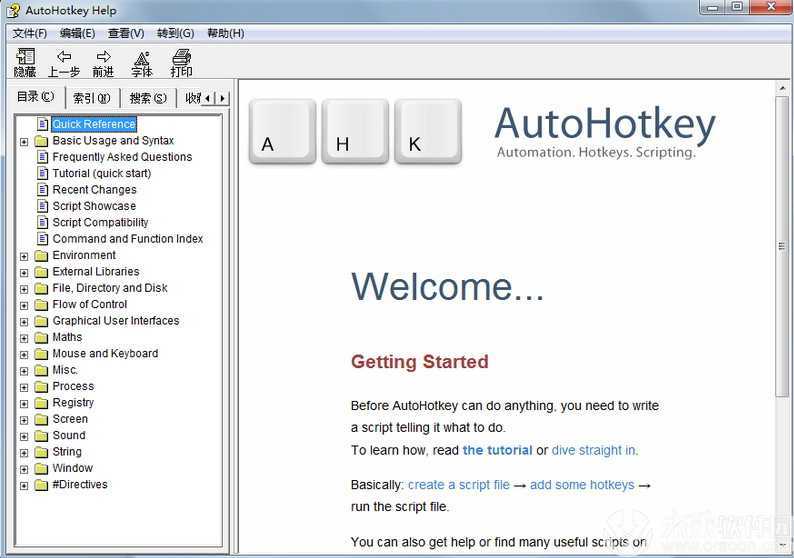This screenshot has width=794, height=558.
Task: Expand the Screen tree node
Action: 24,420
